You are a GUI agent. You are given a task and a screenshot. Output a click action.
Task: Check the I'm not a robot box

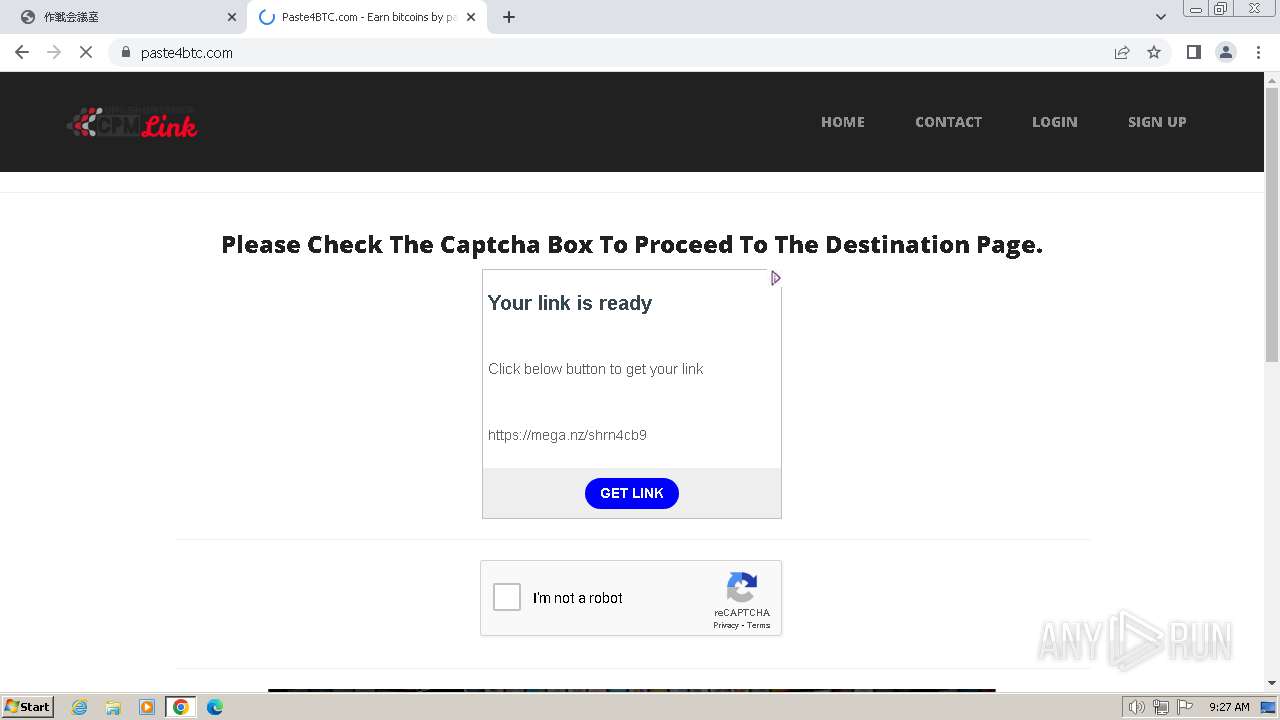[x=507, y=597]
